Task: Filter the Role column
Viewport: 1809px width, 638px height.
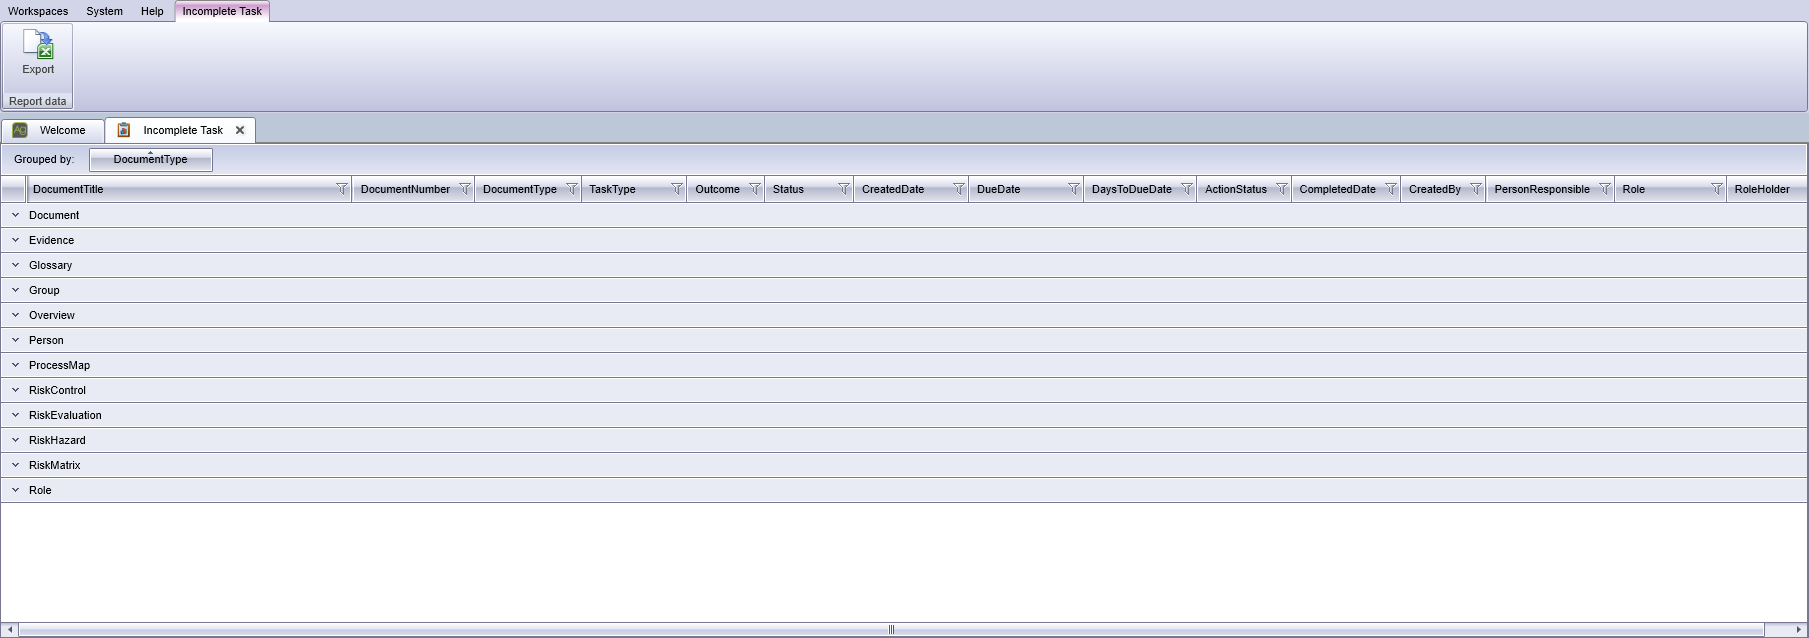Action: pos(1716,189)
